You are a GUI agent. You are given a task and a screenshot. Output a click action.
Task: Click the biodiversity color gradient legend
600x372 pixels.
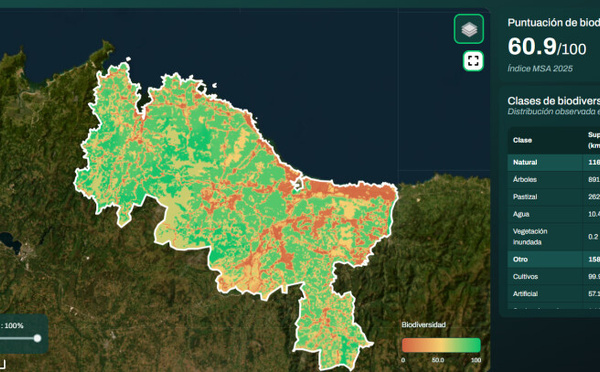pos(441,345)
